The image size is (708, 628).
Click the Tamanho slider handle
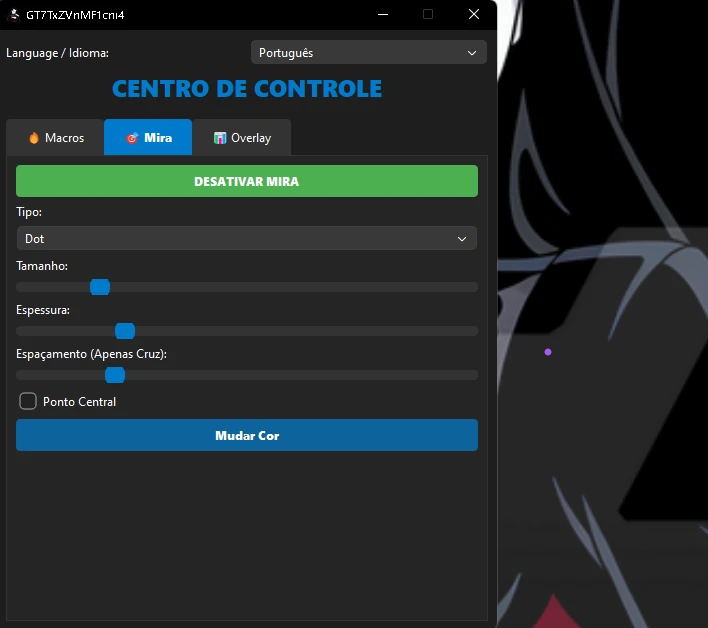[x=100, y=287]
